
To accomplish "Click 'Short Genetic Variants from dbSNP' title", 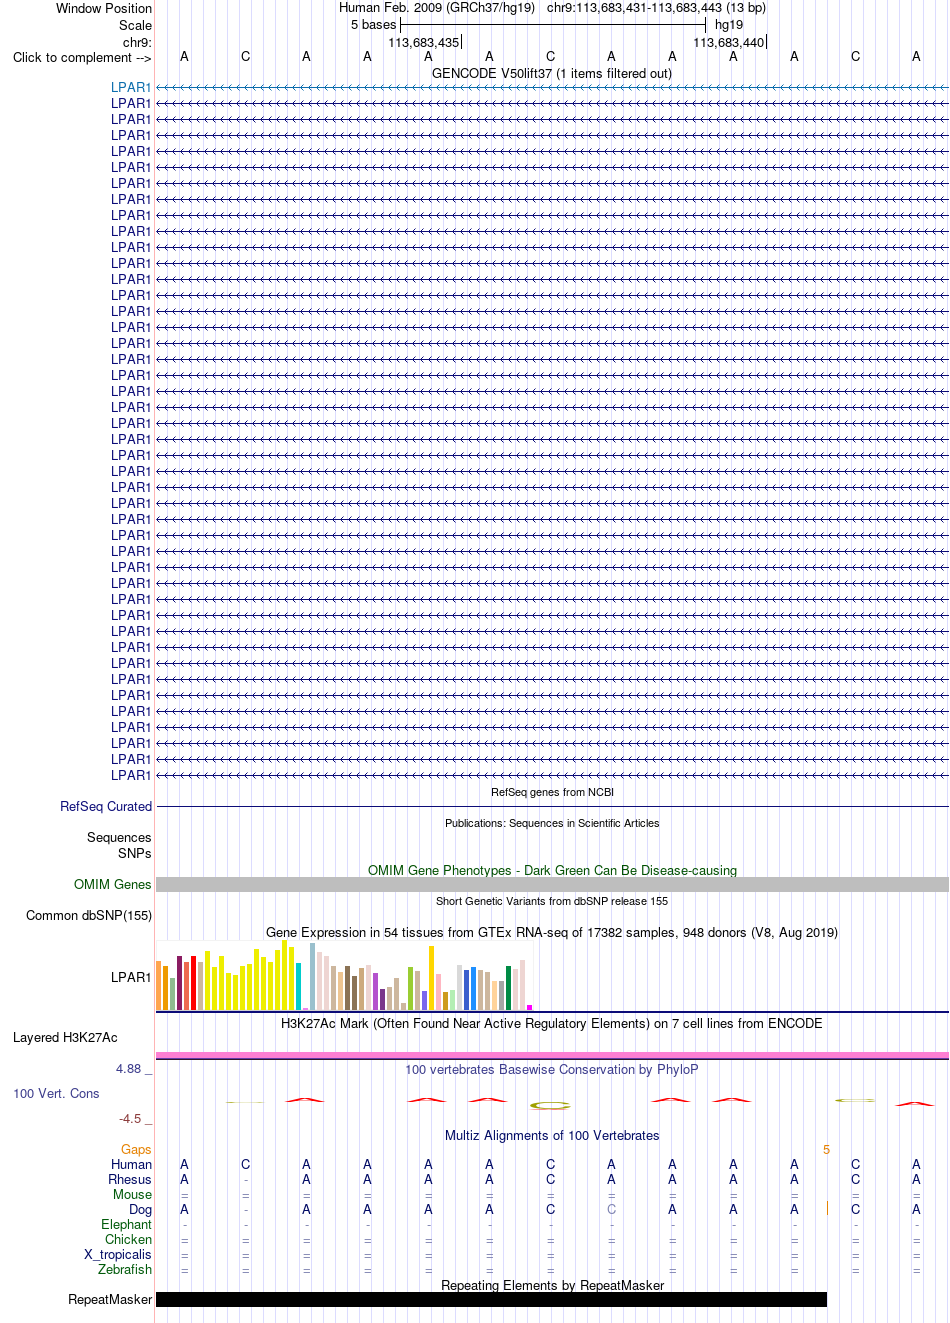I will [x=552, y=901].
